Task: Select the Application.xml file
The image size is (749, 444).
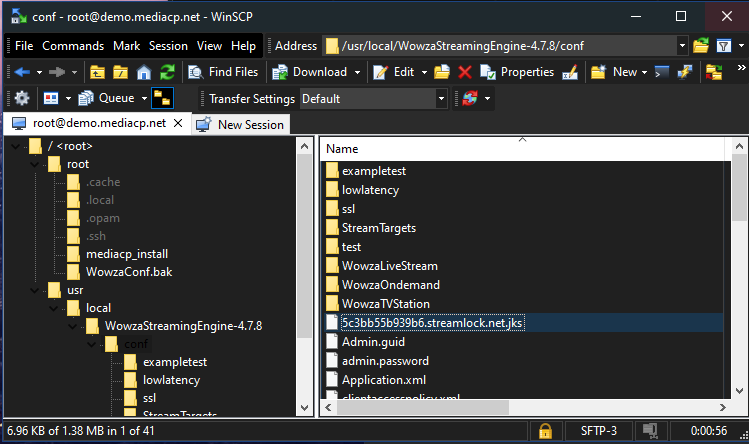Action: tap(384, 380)
